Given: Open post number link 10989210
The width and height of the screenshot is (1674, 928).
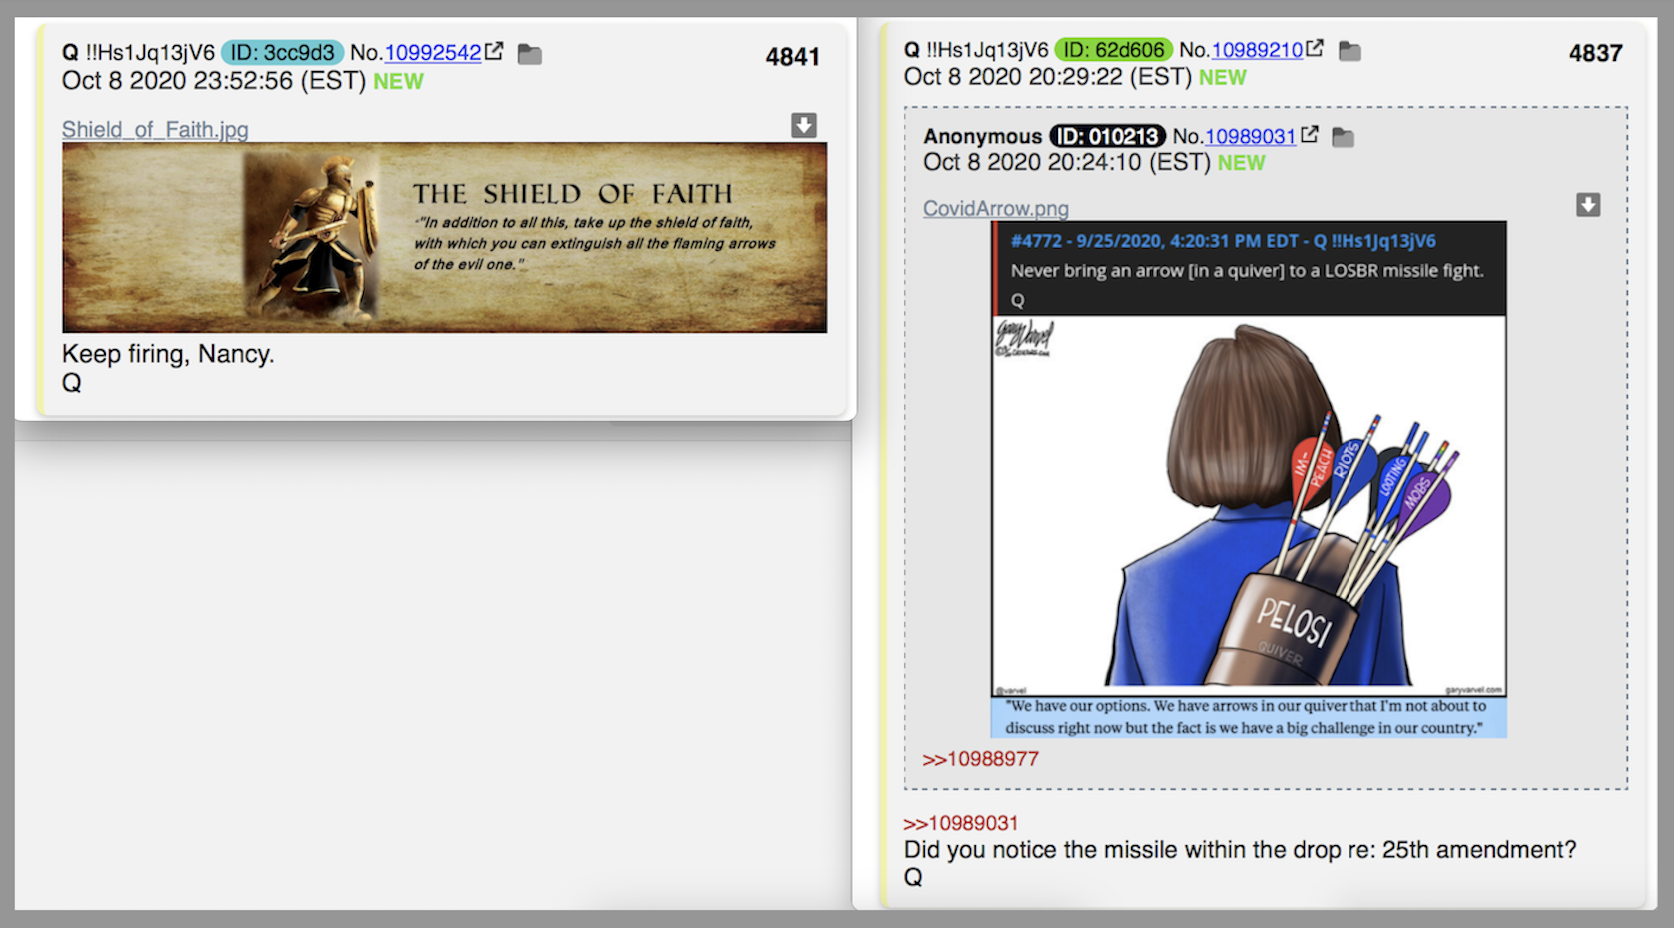Looking at the screenshot, I should 1257,50.
